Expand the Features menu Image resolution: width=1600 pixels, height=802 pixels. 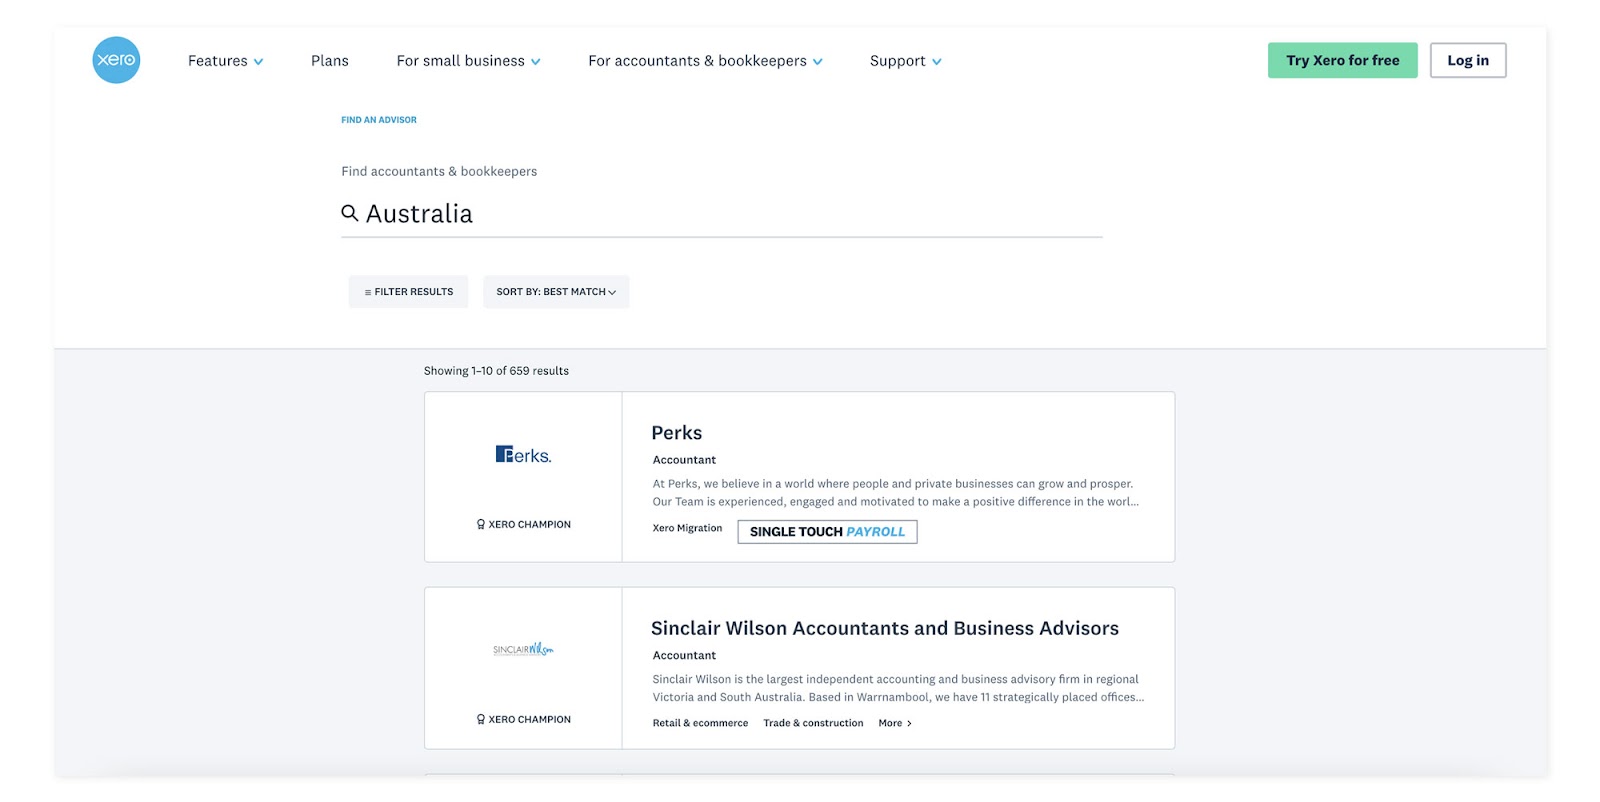[225, 61]
